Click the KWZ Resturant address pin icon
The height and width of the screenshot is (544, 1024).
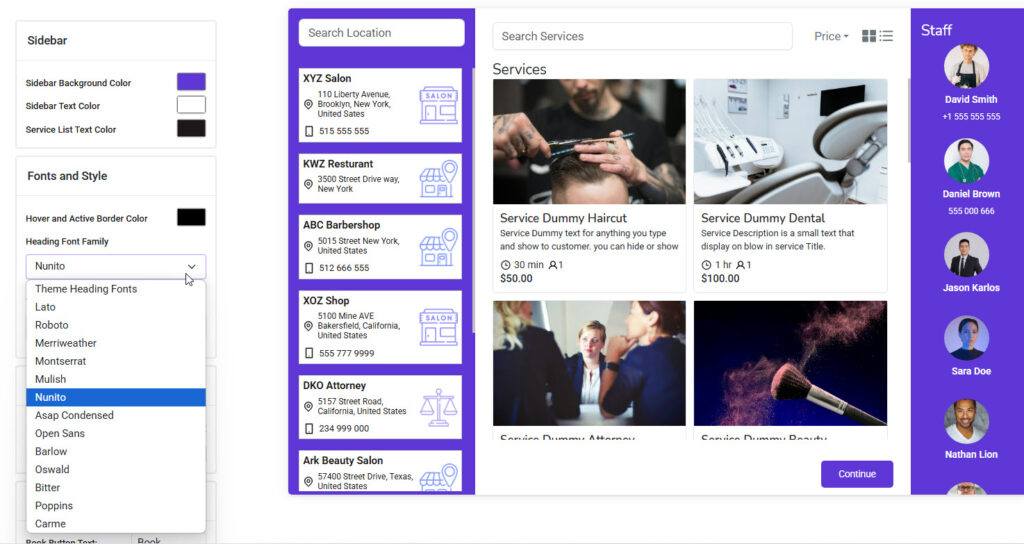coord(308,184)
